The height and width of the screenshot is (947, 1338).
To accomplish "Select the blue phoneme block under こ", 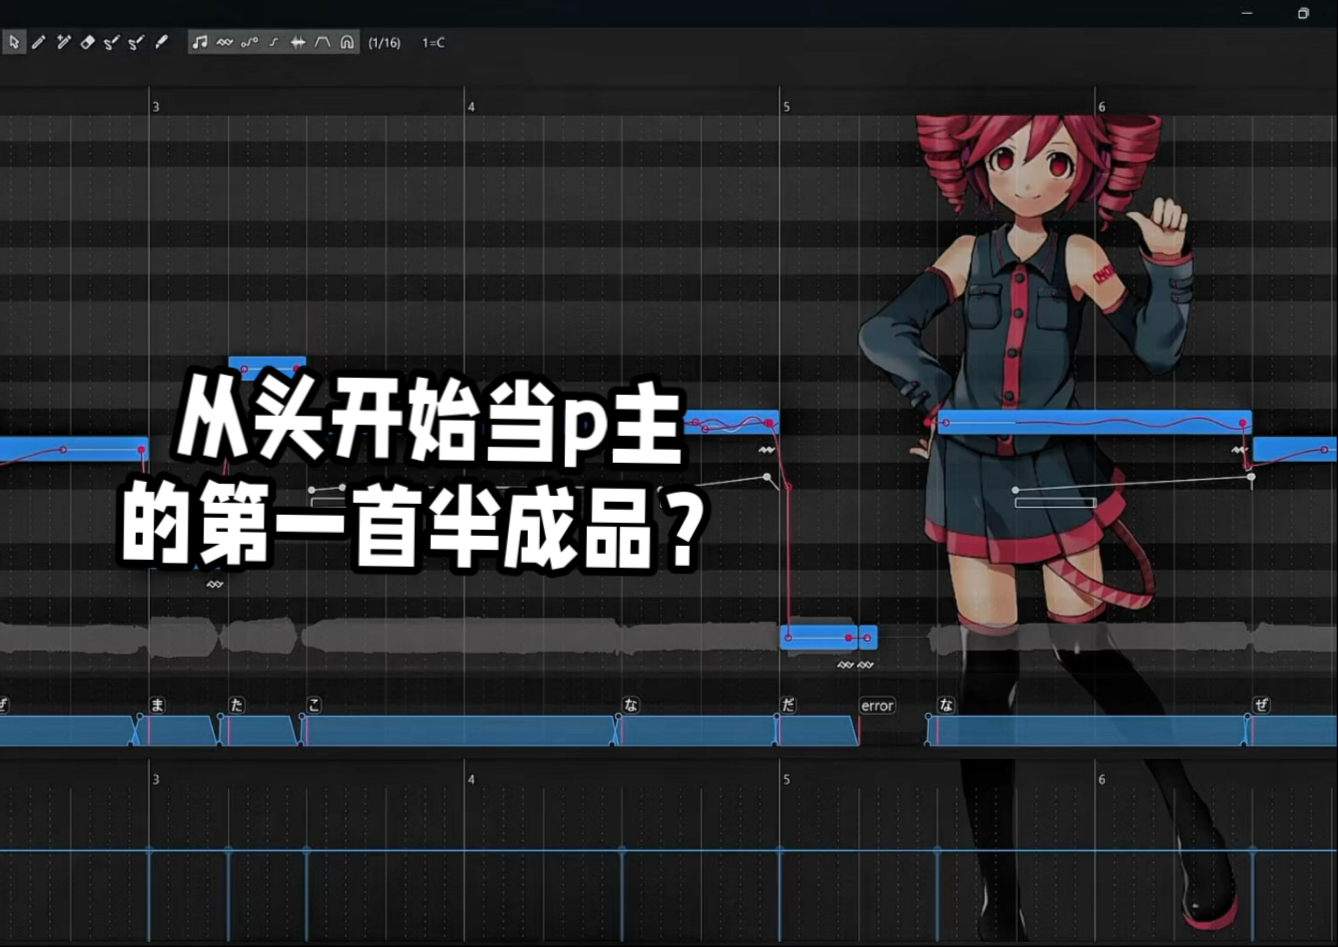I will [459, 731].
